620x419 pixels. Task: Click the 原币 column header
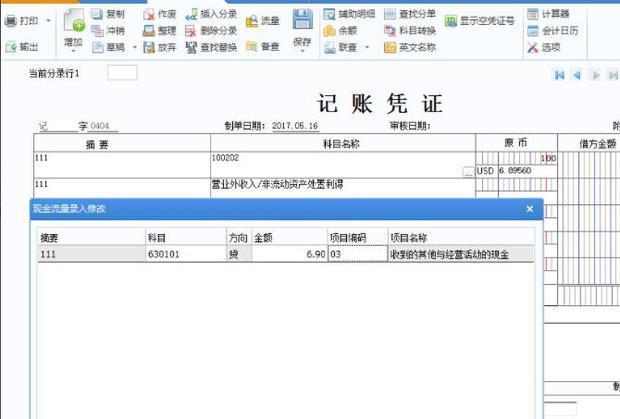(516, 143)
